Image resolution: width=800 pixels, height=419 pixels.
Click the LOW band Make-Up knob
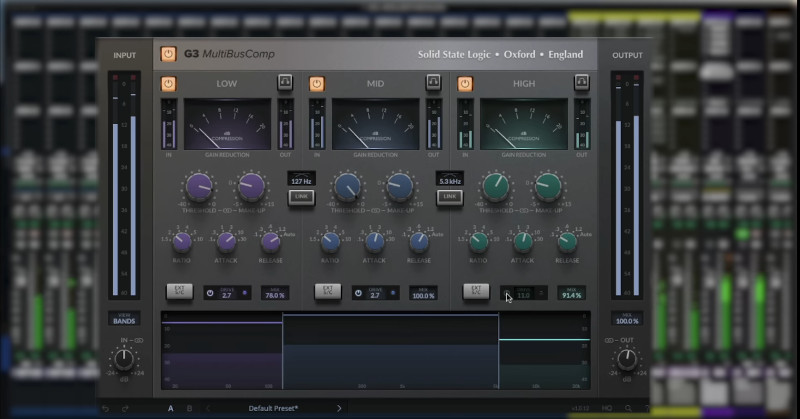[x=251, y=186]
